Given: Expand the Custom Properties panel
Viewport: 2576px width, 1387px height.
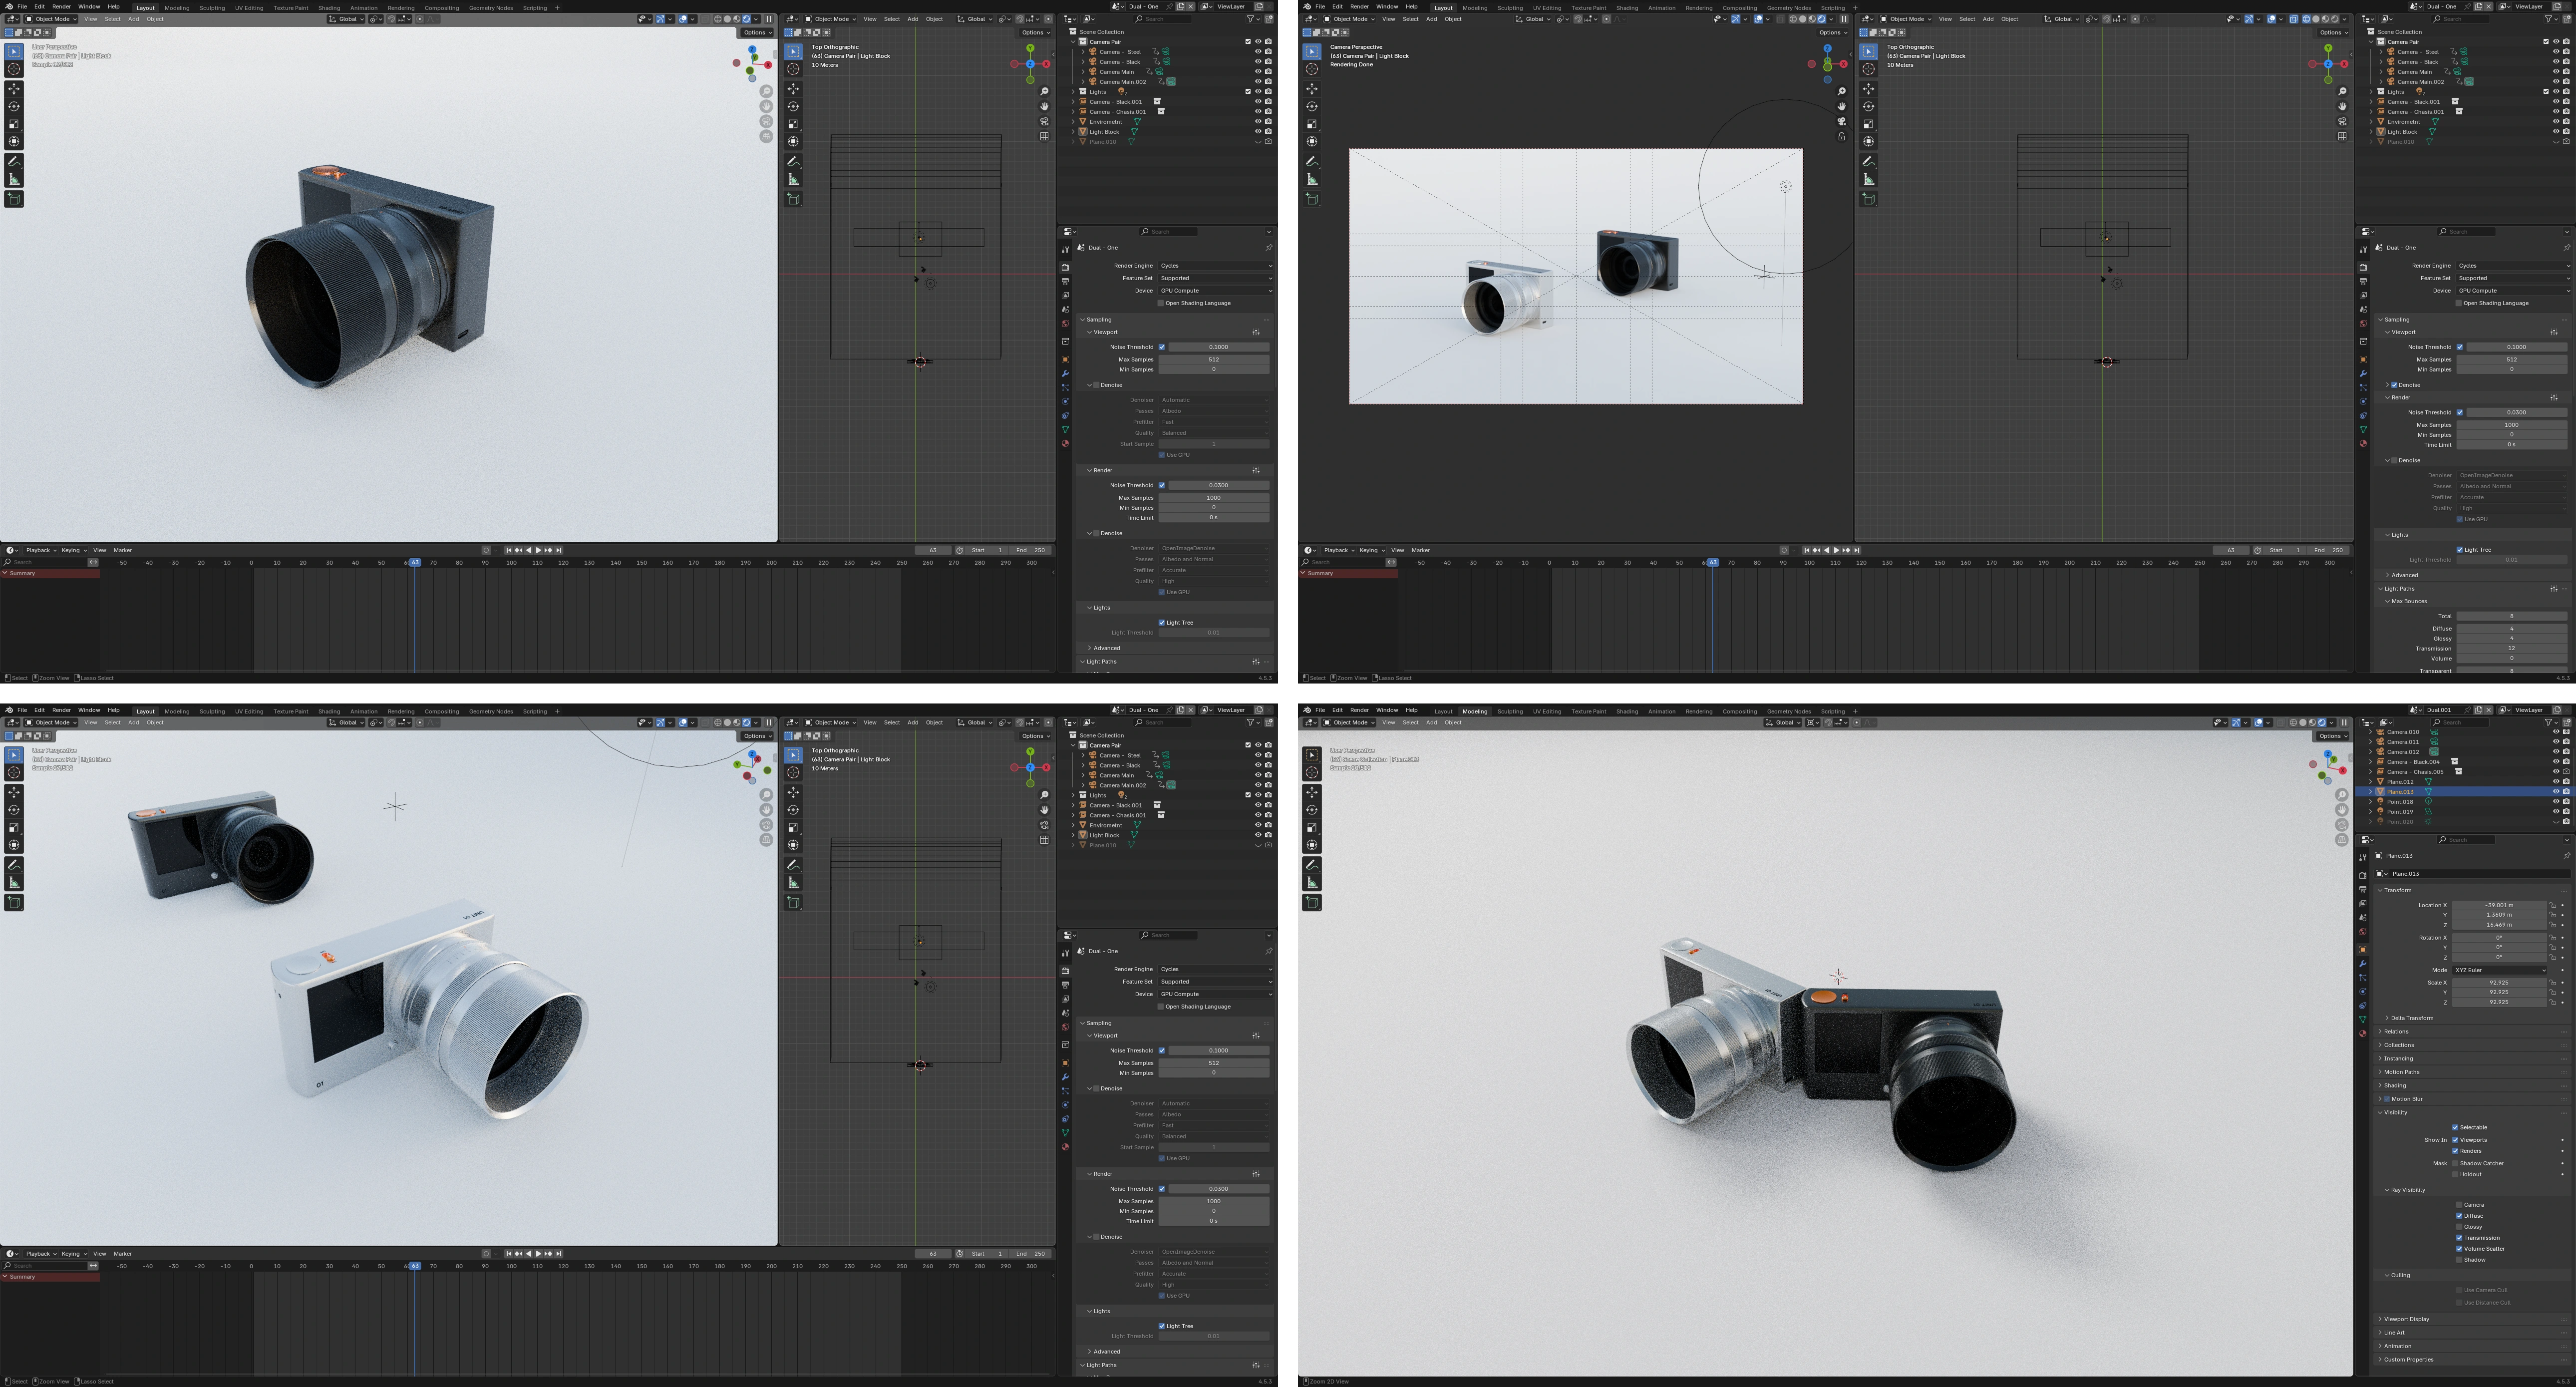Looking at the screenshot, I should pyautogui.click(x=2408, y=1360).
